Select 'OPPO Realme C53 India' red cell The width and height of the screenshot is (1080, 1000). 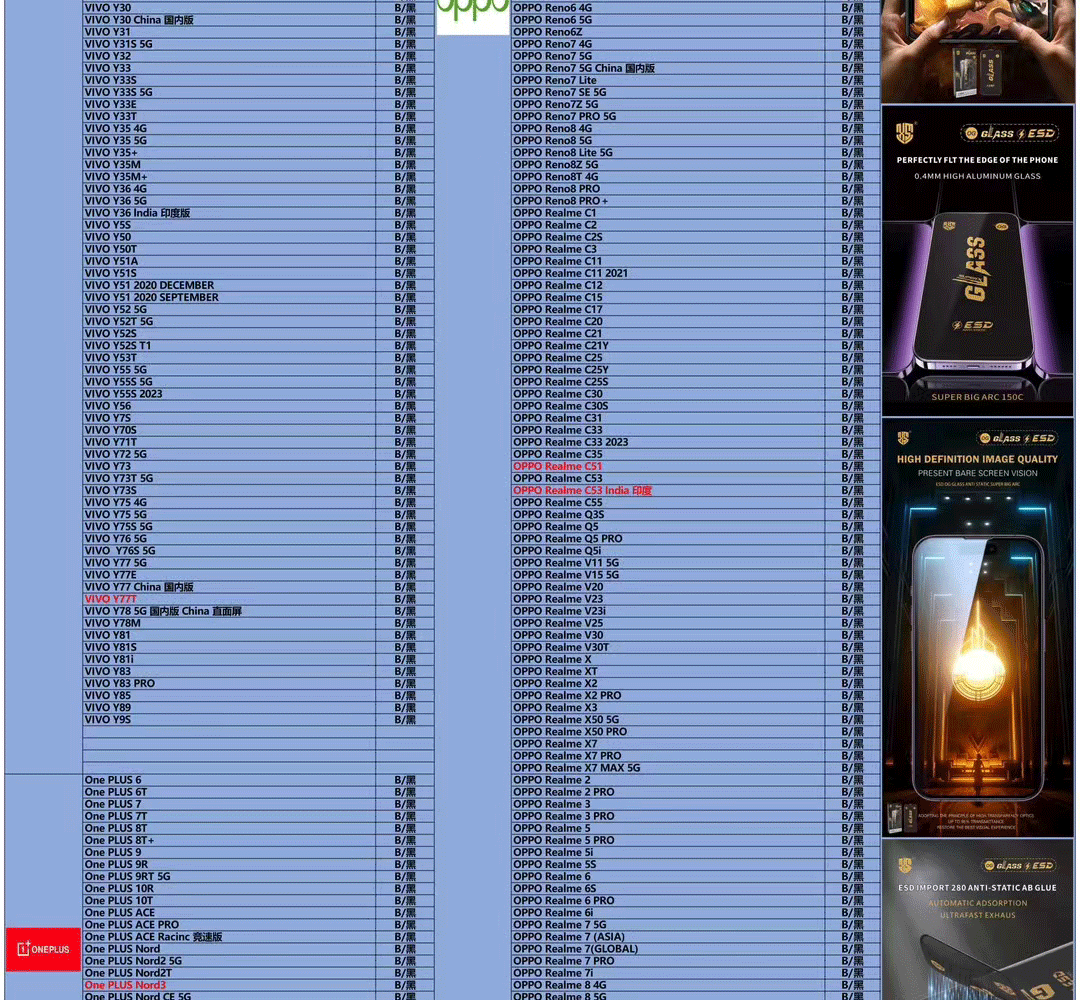coord(668,490)
